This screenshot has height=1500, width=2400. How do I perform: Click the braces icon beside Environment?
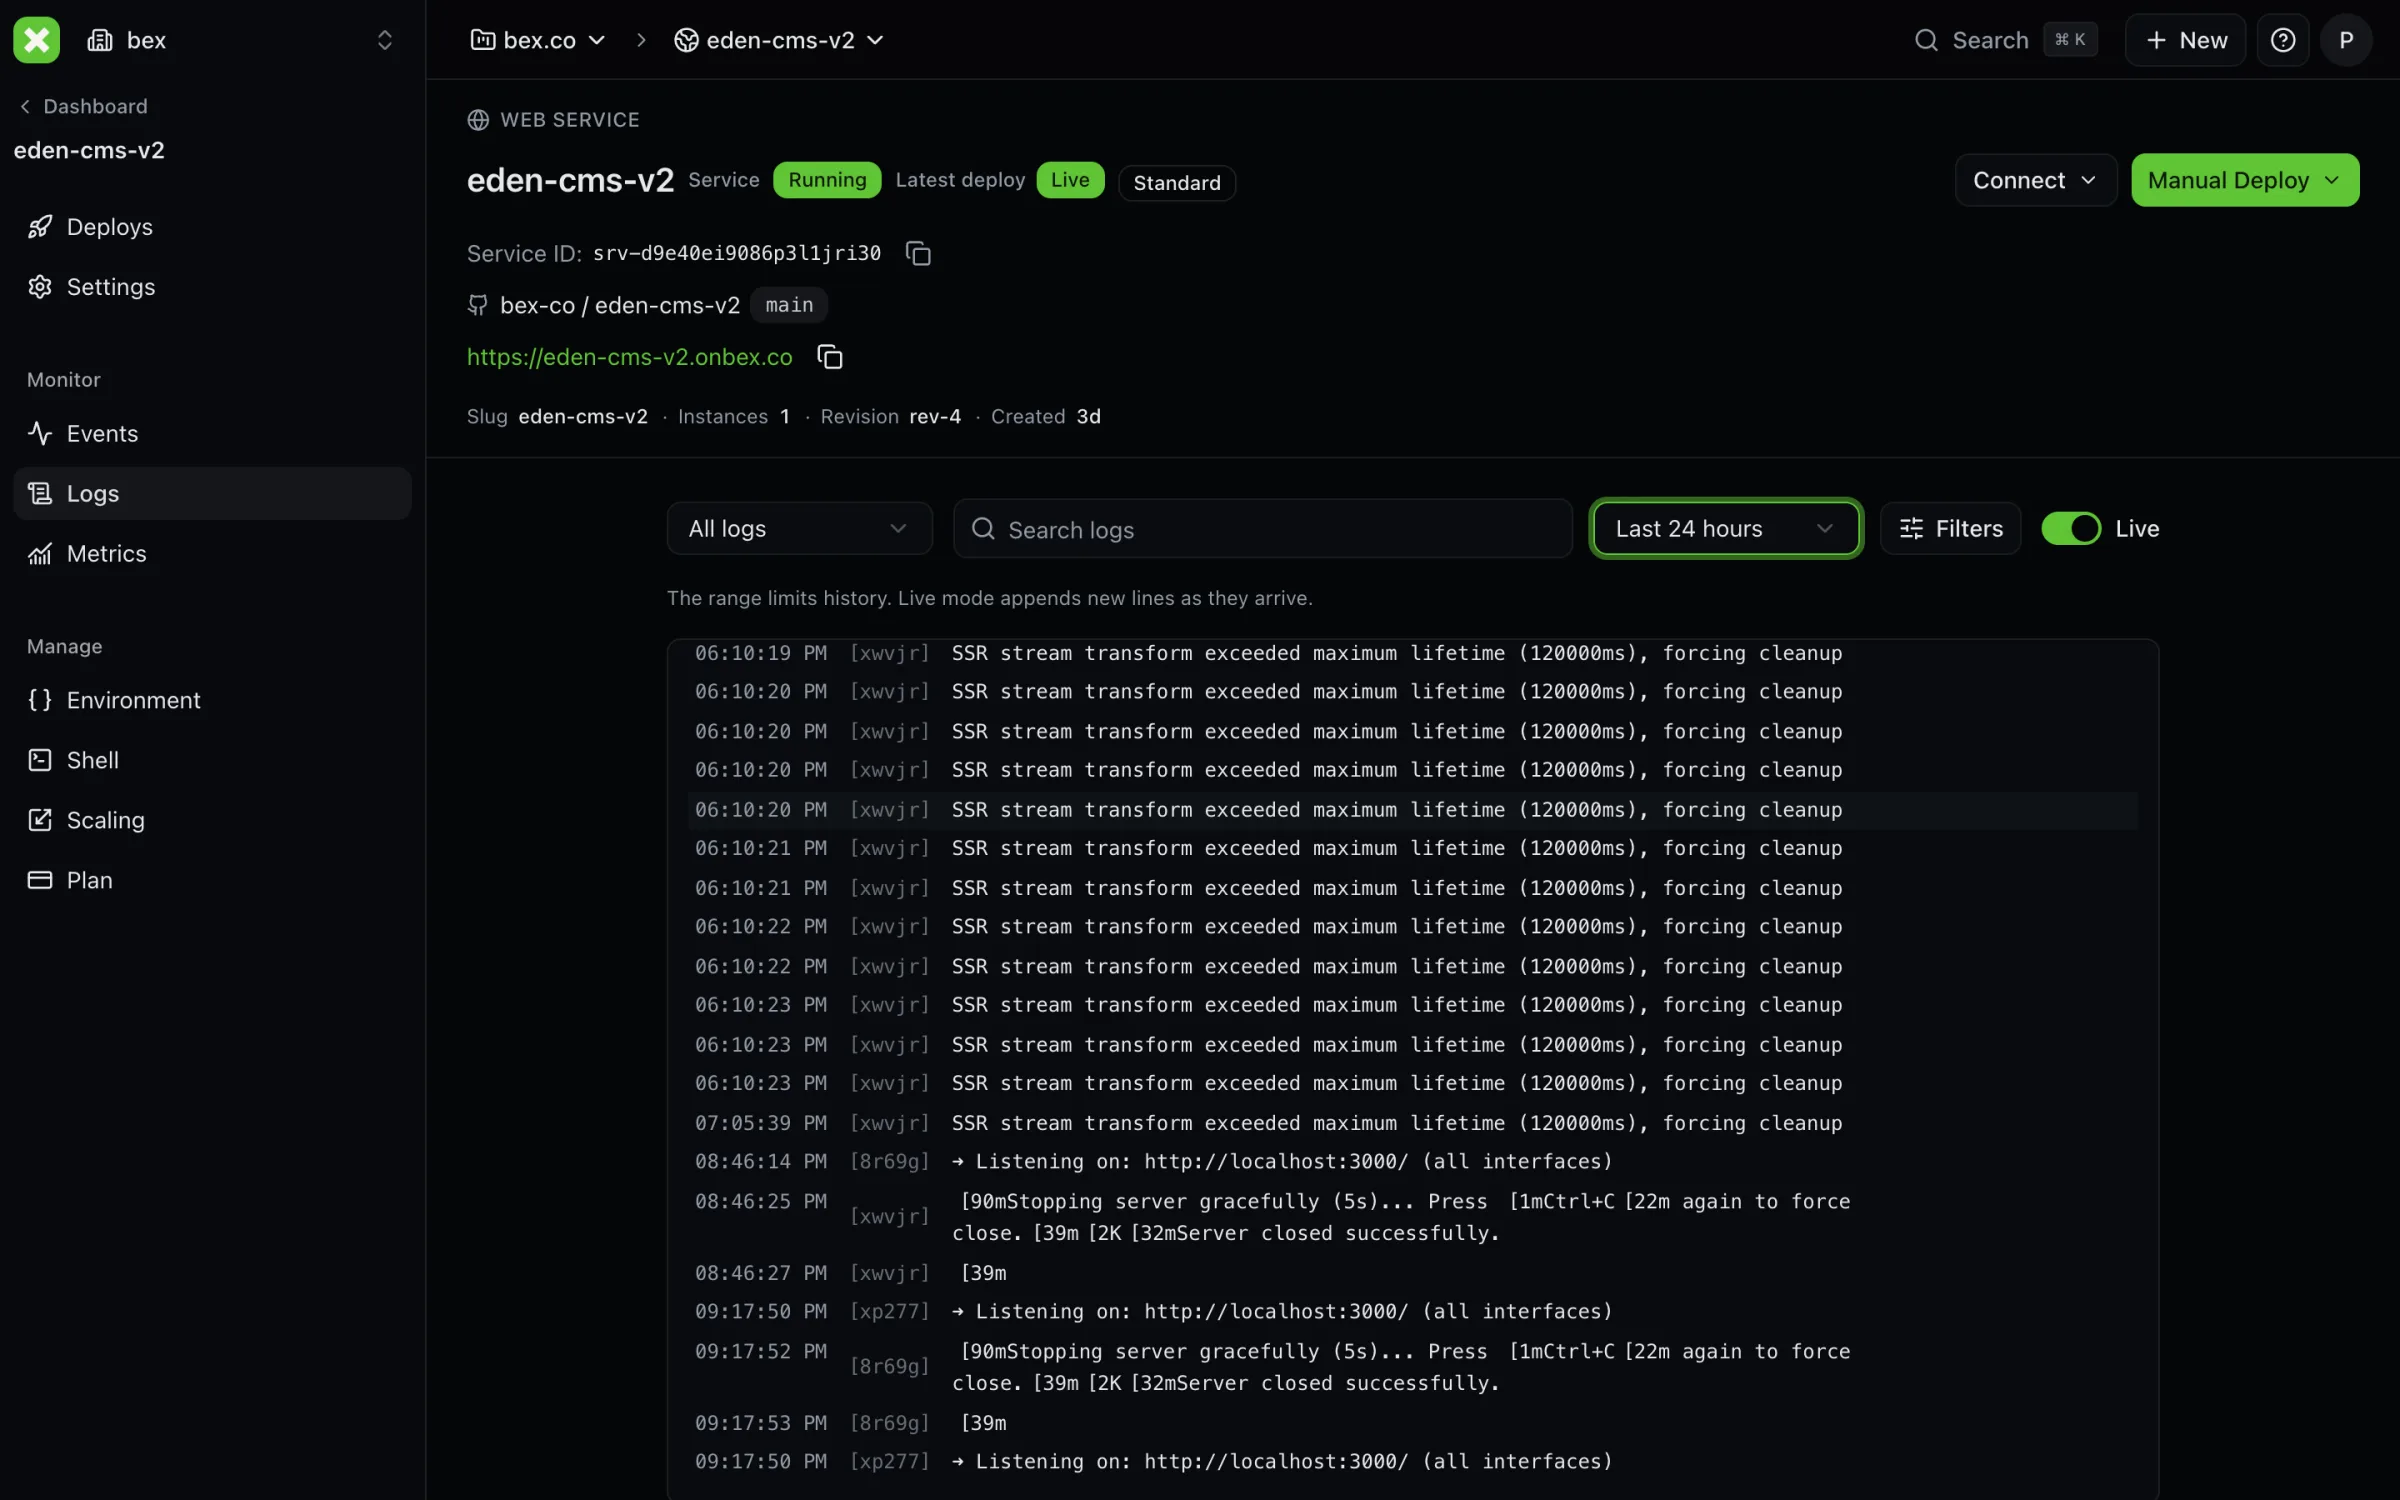(40, 700)
